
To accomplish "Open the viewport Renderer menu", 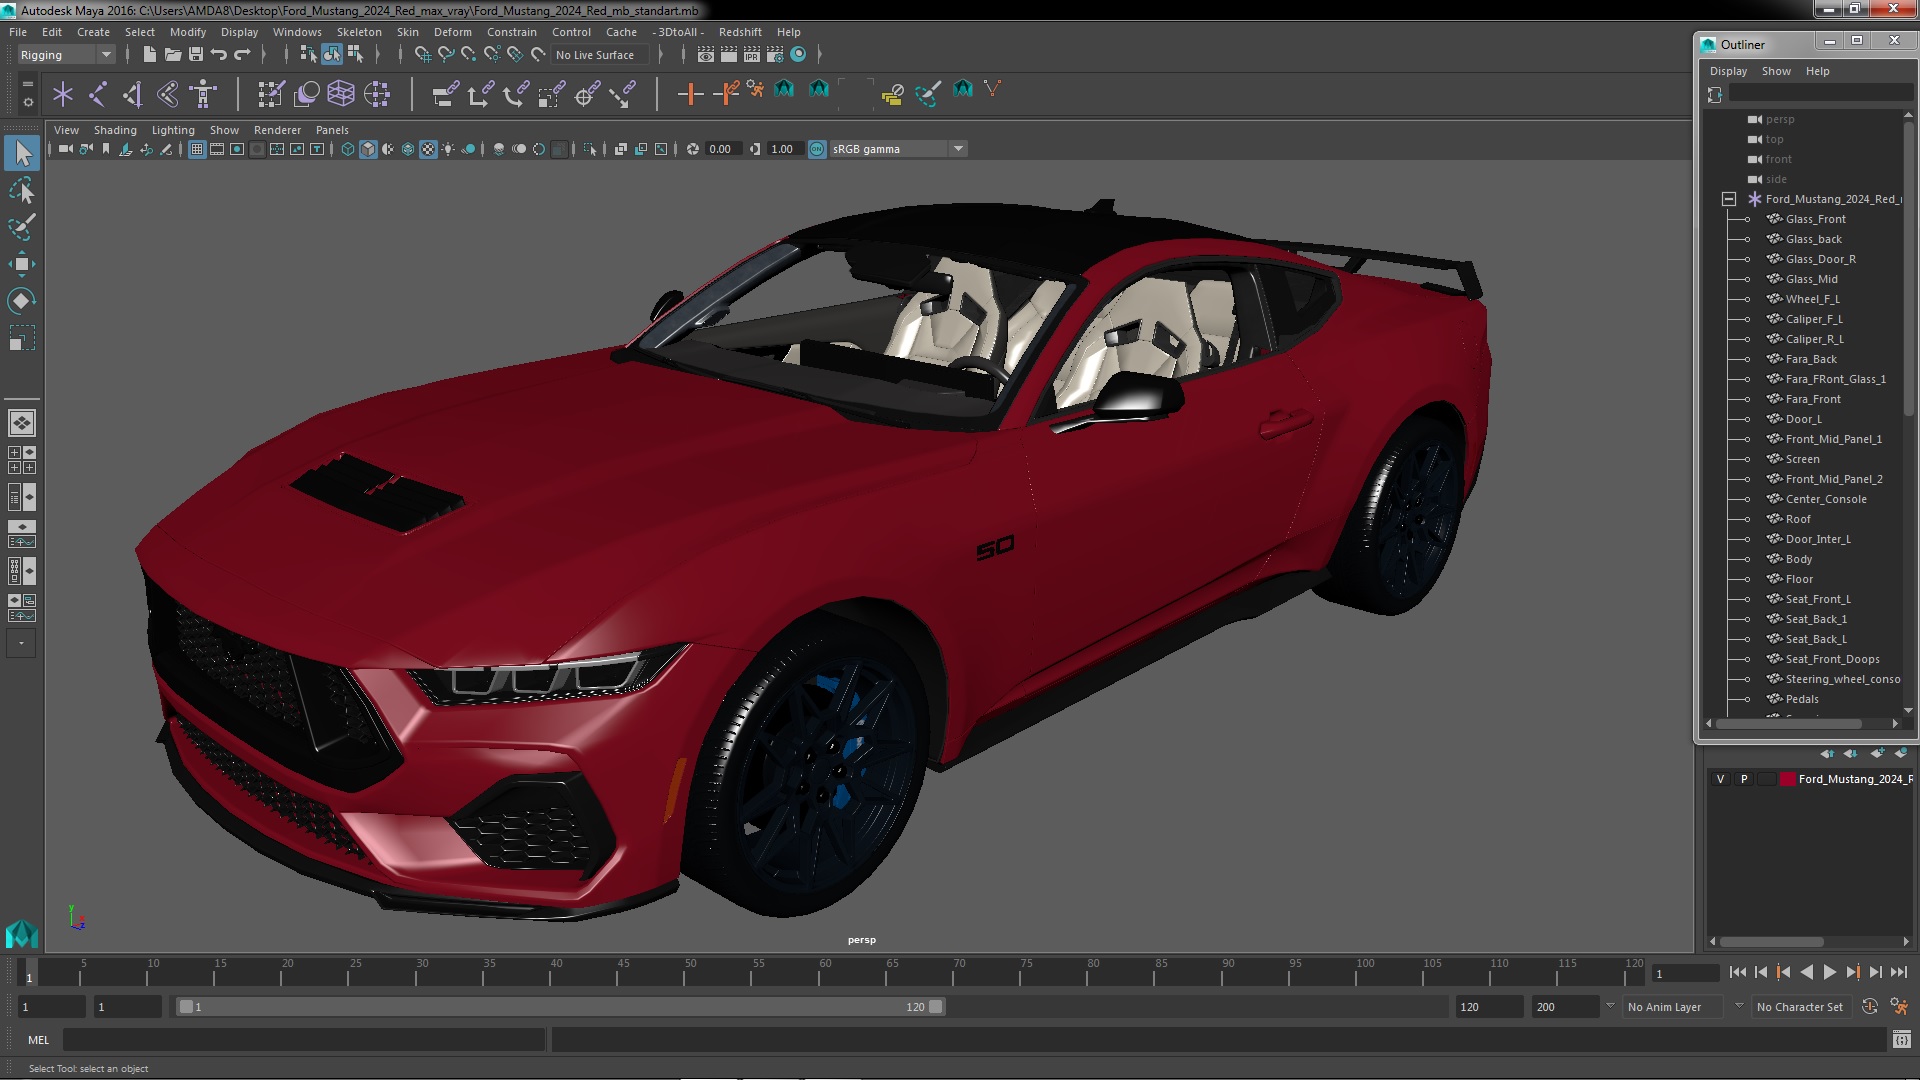I will (x=277, y=130).
